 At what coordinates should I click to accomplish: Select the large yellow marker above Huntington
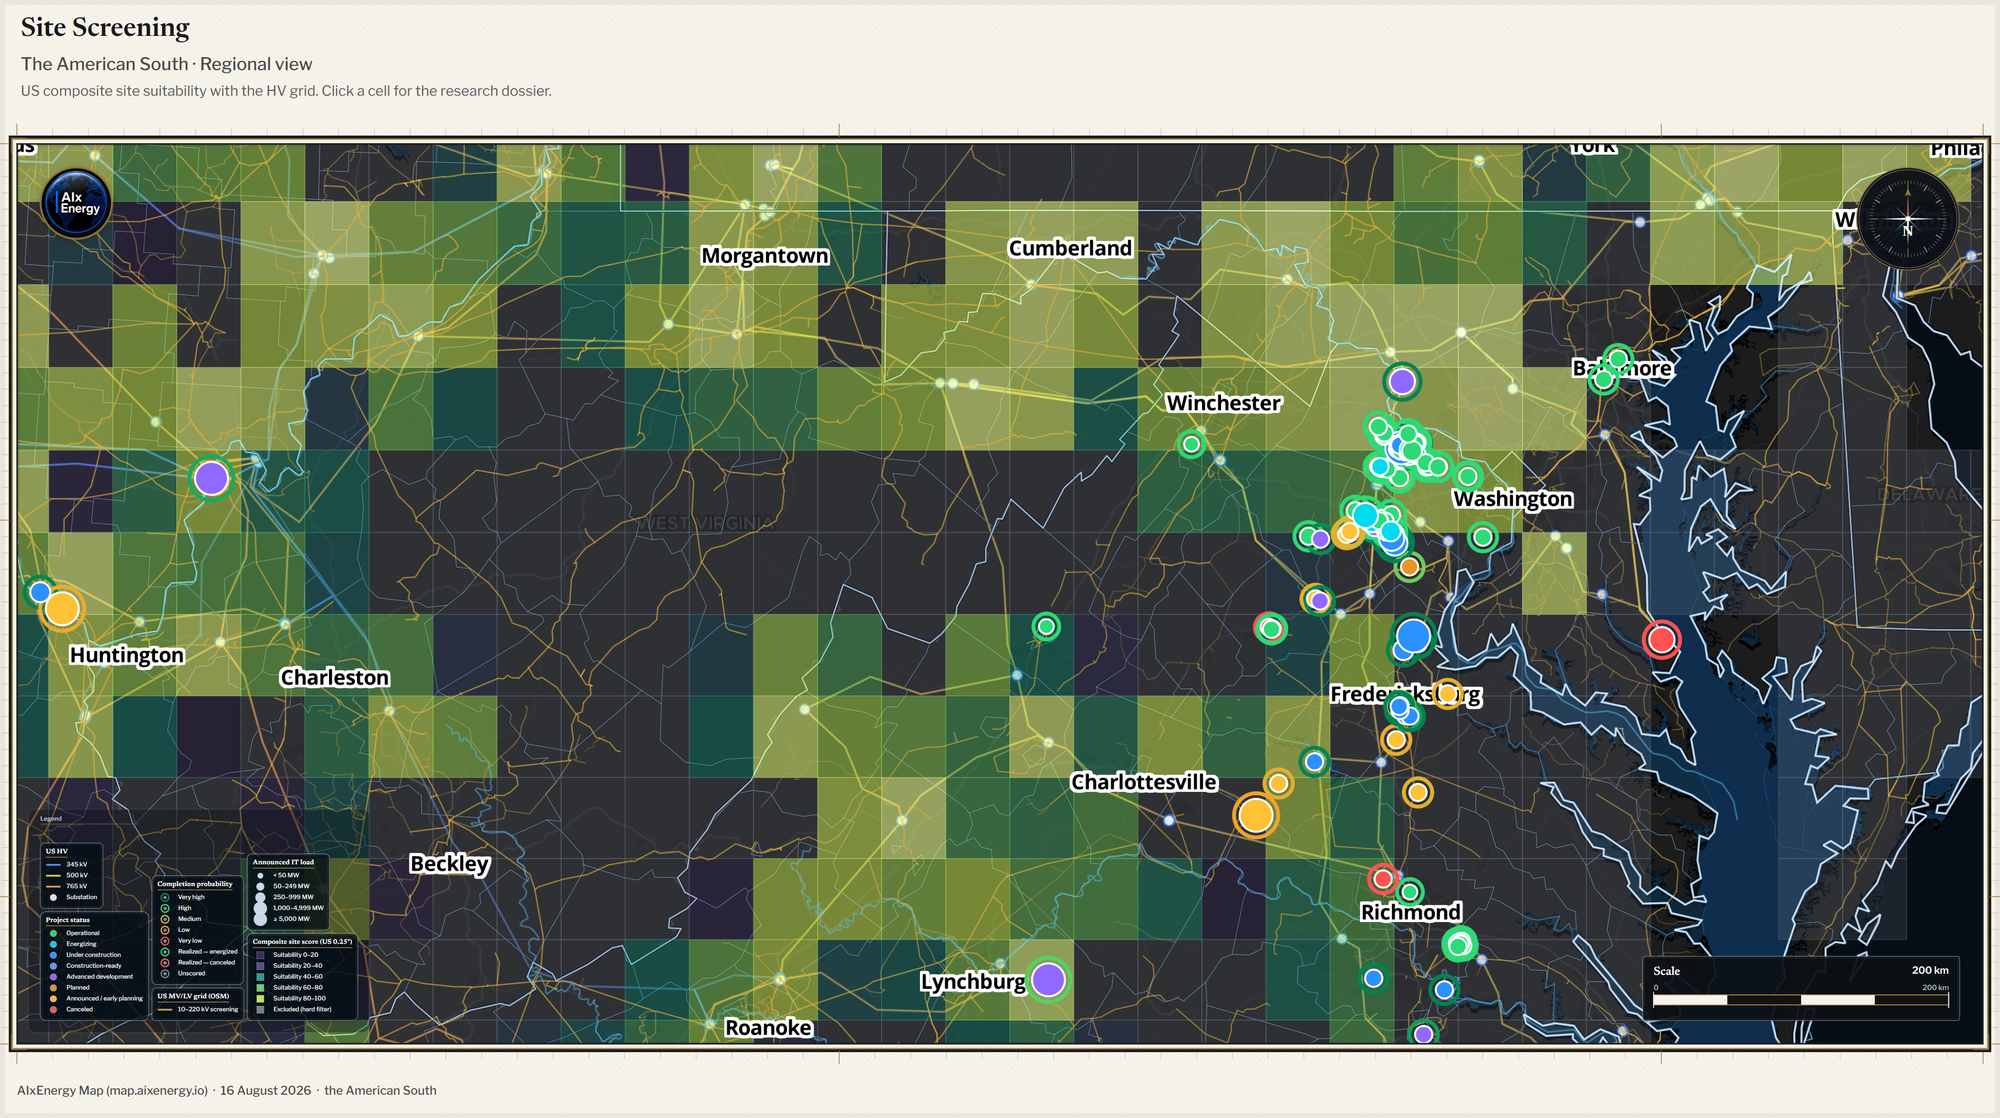point(62,608)
